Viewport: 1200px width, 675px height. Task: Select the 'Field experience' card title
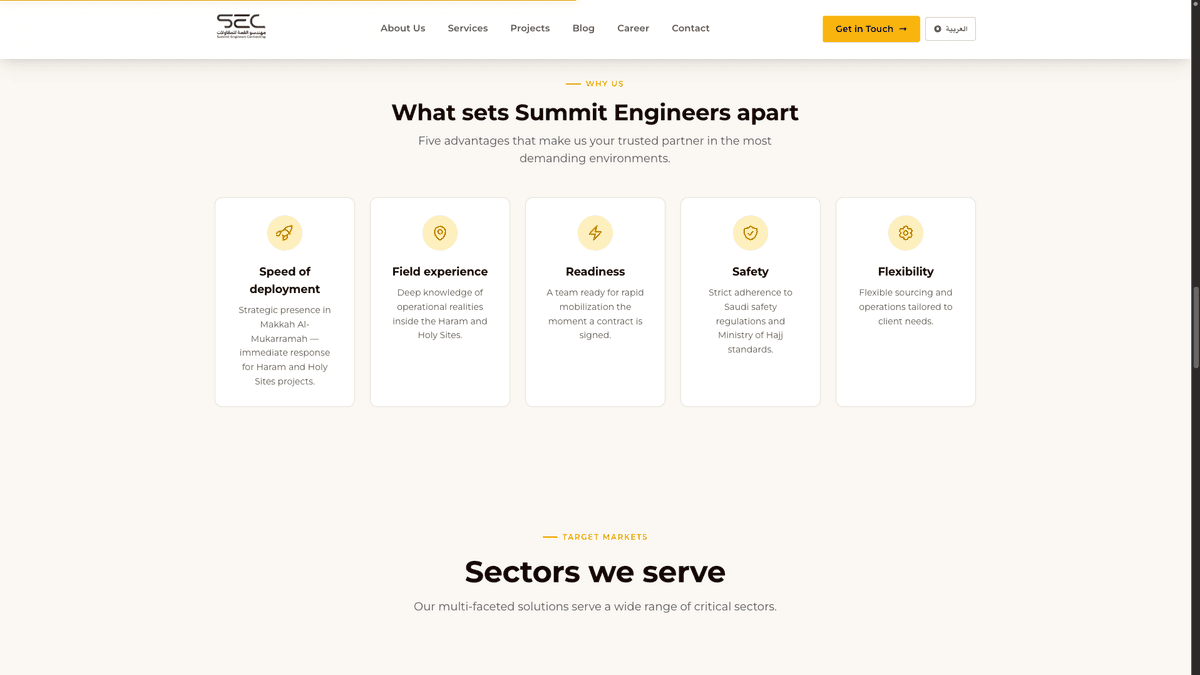[440, 272]
